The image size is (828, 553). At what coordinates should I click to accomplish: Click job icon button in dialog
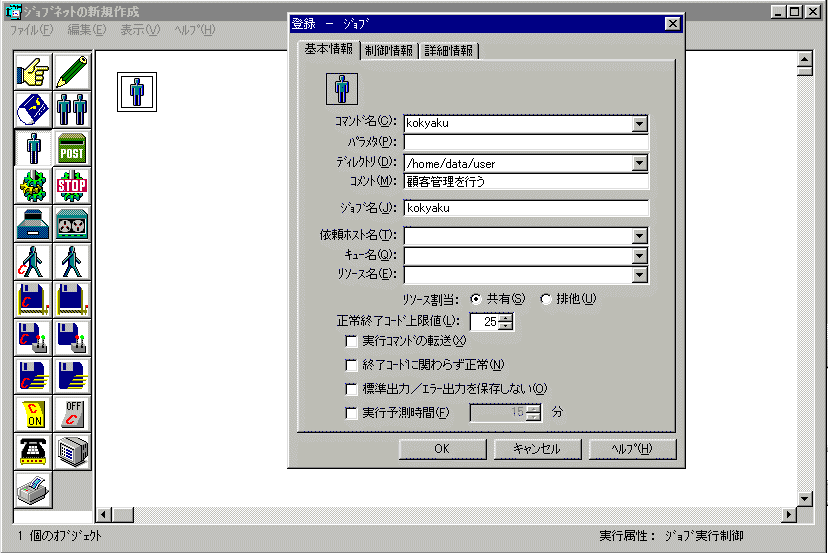[x=342, y=89]
